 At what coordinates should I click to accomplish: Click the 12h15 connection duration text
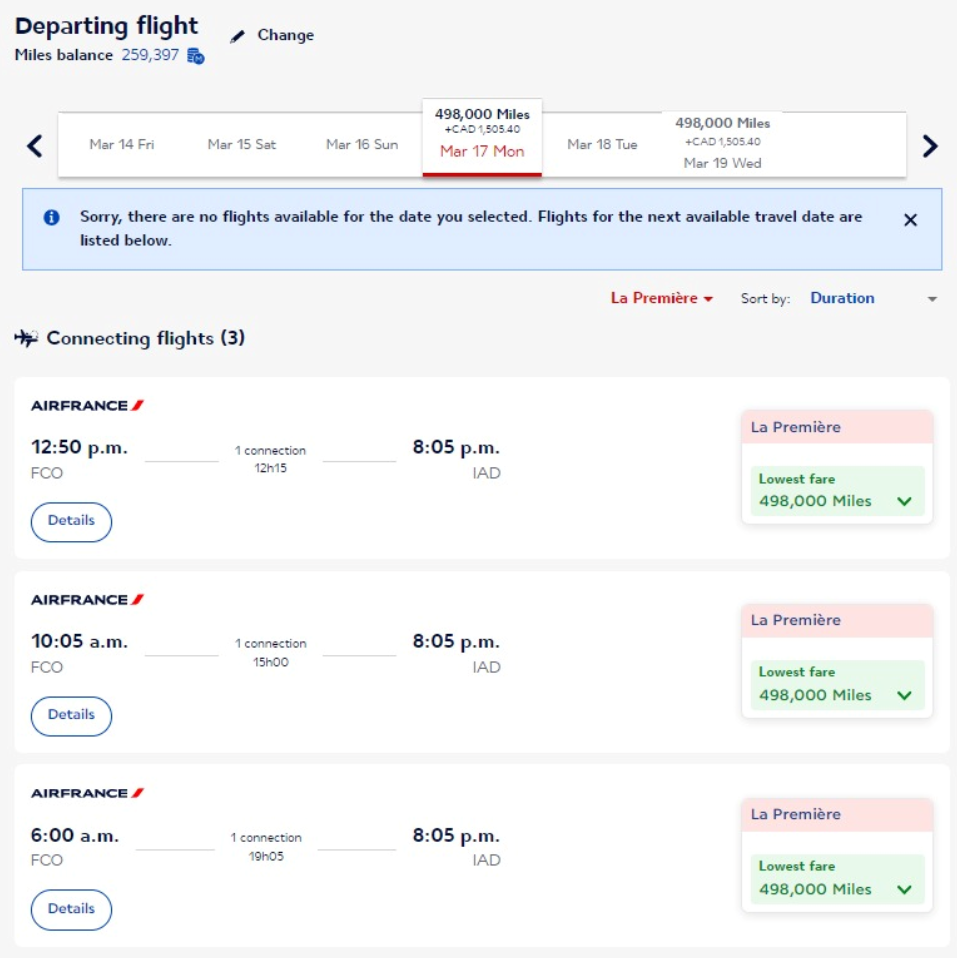[271, 469]
